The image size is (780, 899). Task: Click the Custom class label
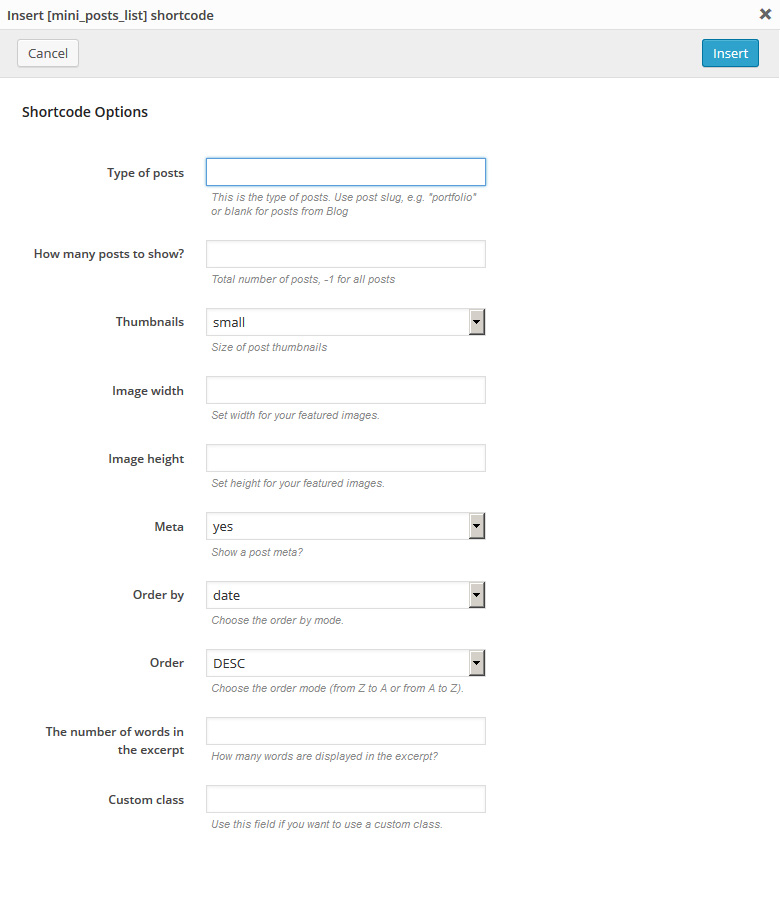coord(146,800)
